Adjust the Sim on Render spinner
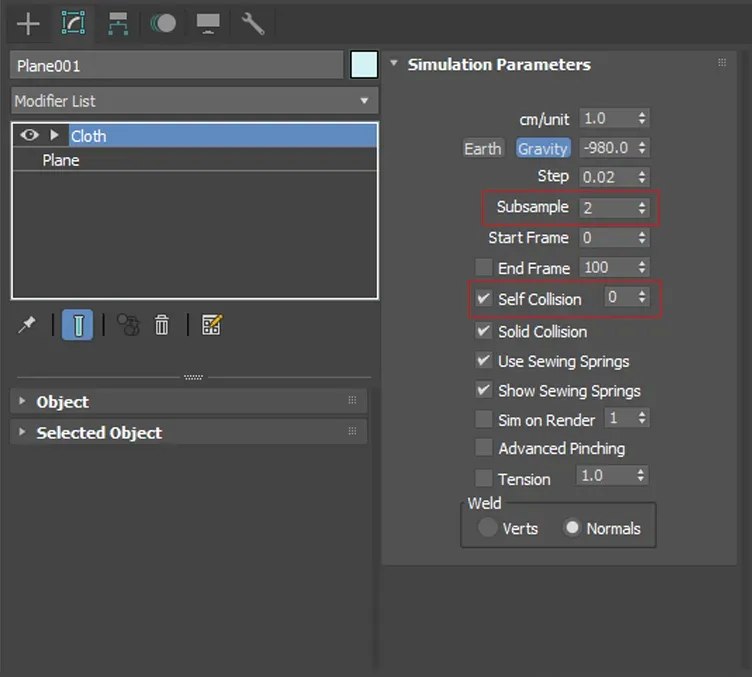Screen dimensions: 752x677 click(x=642, y=418)
